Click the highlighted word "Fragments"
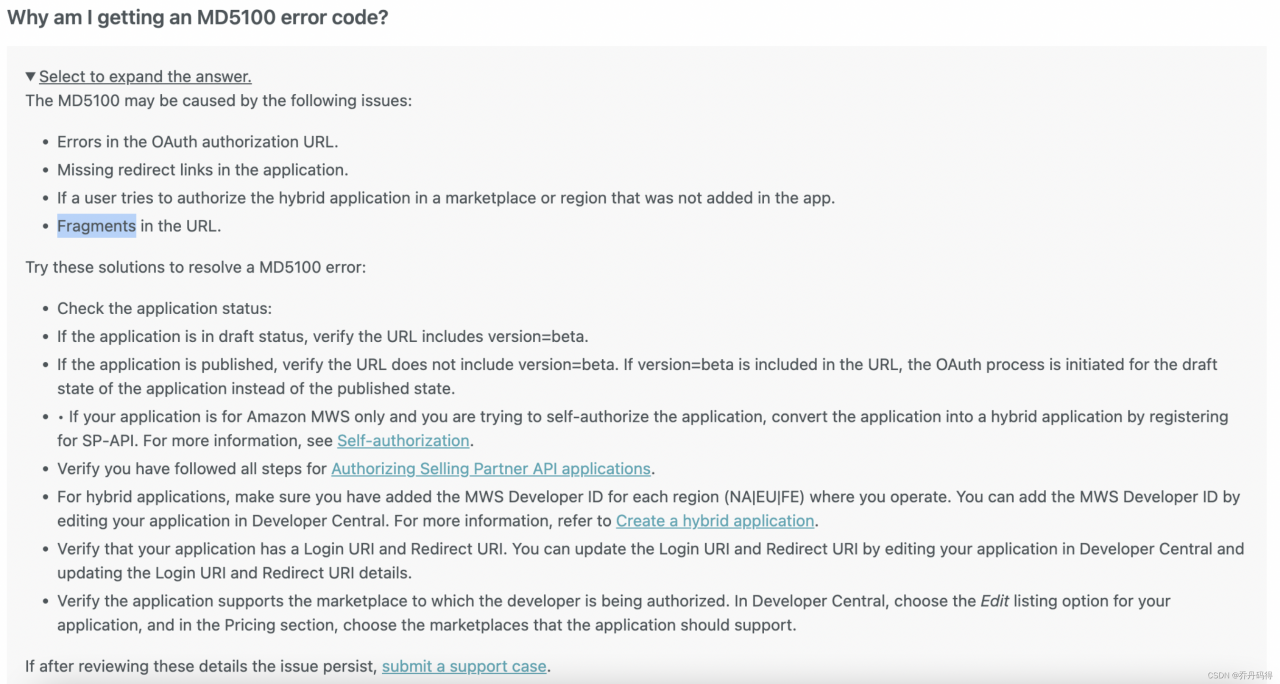Image resolution: width=1280 pixels, height=684 pixels. point(96,226)
